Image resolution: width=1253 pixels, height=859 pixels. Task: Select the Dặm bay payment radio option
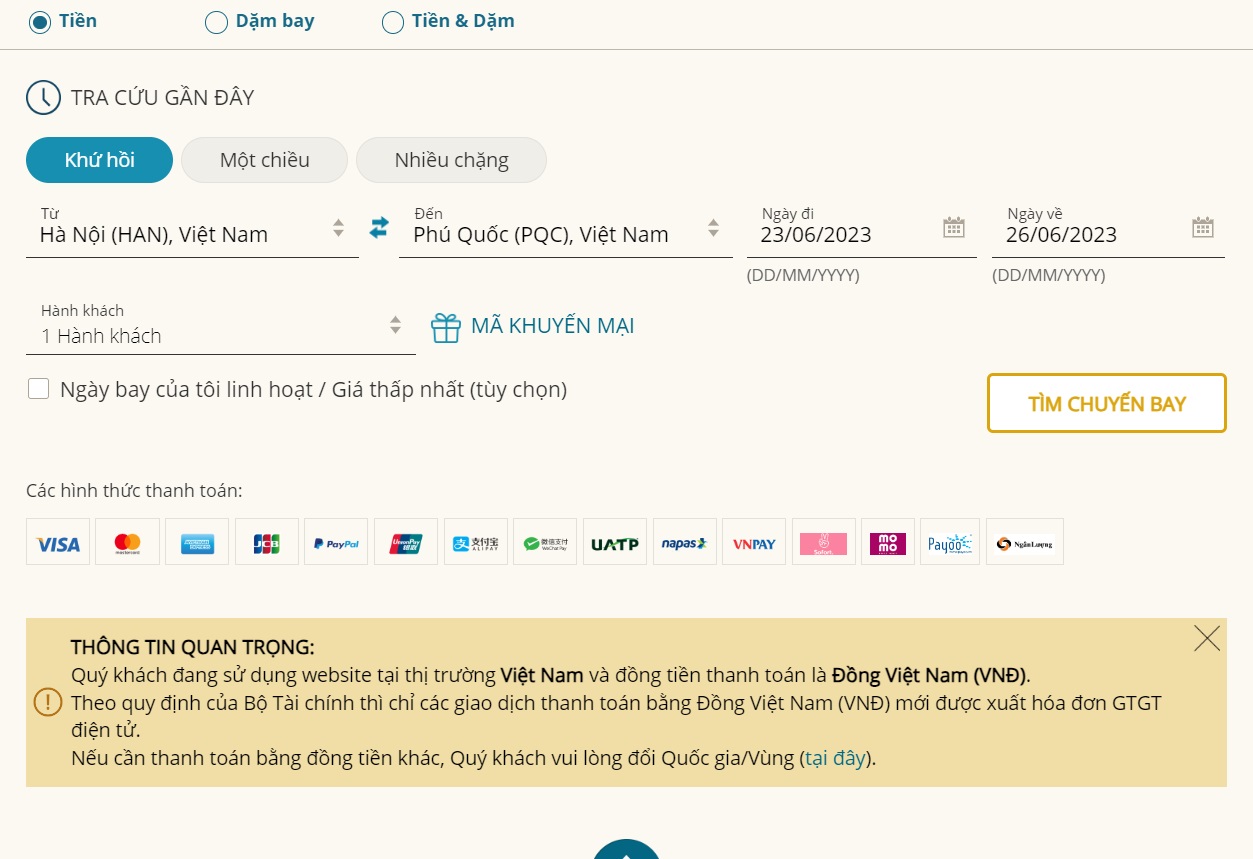(216, 21)
